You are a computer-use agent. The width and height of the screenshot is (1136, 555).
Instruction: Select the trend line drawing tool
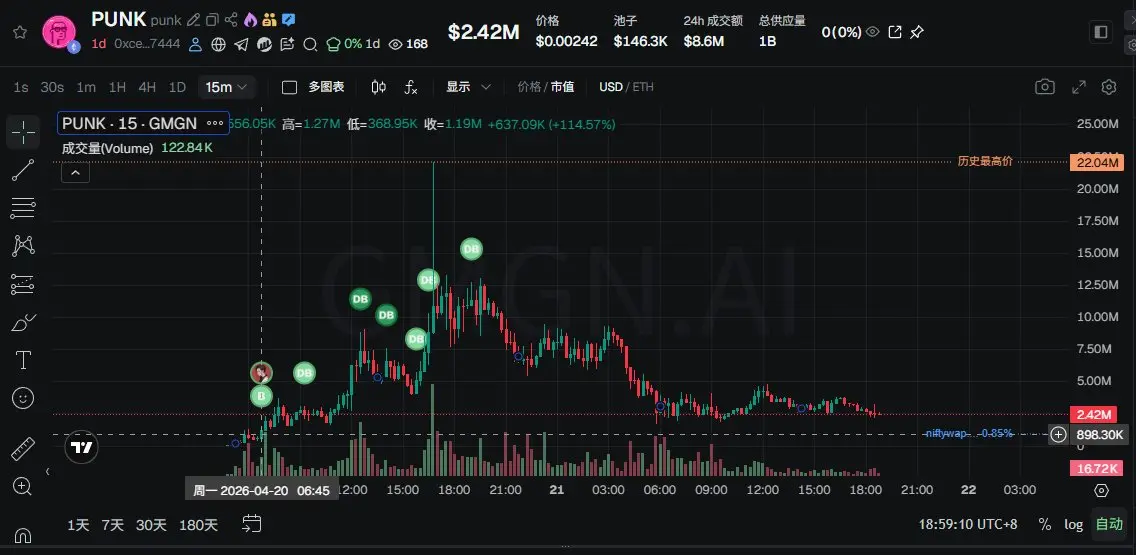point(23,171)
